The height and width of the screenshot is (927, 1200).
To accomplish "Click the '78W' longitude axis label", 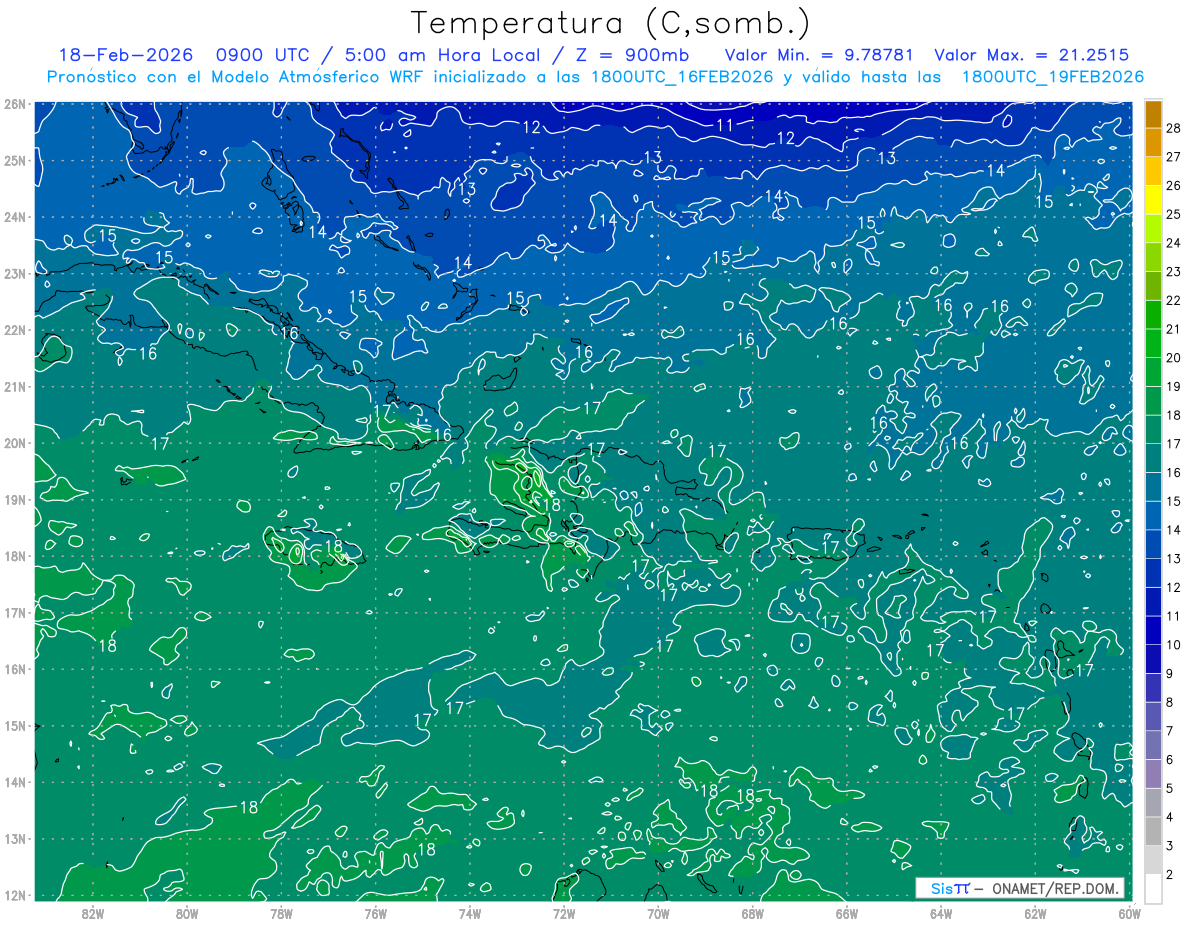I will coord(281,912).
